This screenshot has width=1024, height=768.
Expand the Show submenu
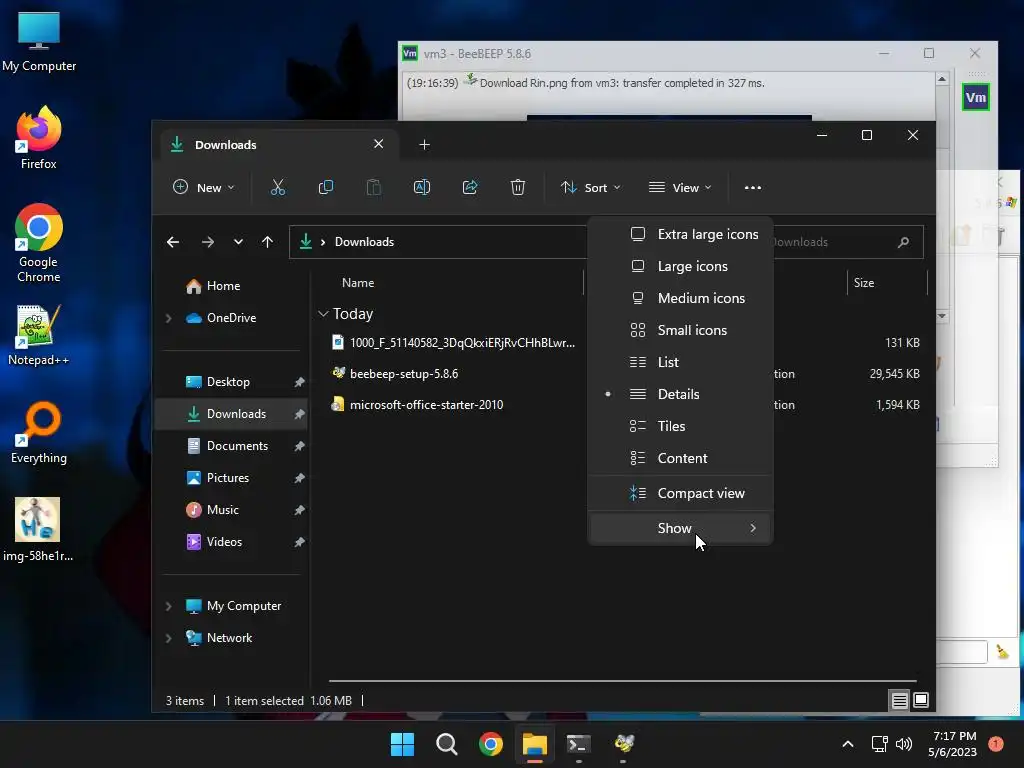[x=681, y=528]
